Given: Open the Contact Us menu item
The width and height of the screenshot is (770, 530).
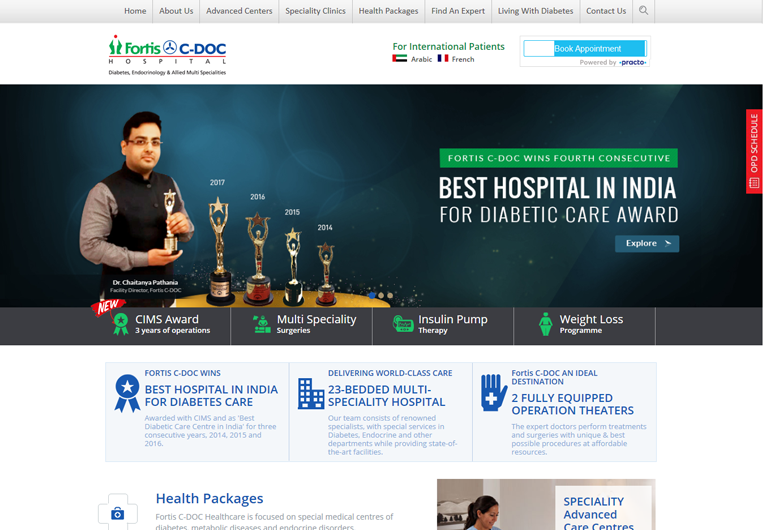Looking at the screenshot, I should click(x=606, y=11).
